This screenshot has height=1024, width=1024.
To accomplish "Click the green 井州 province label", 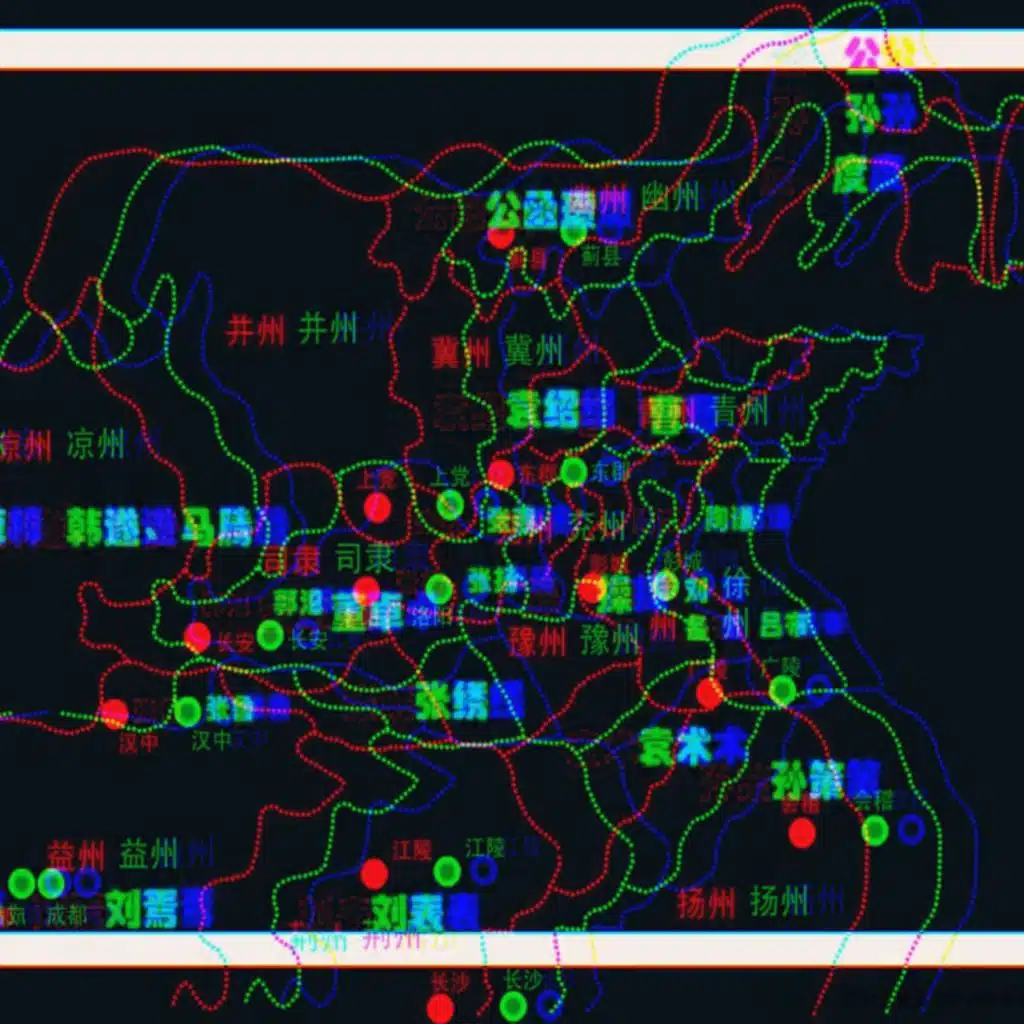I will tap(328, 329).
